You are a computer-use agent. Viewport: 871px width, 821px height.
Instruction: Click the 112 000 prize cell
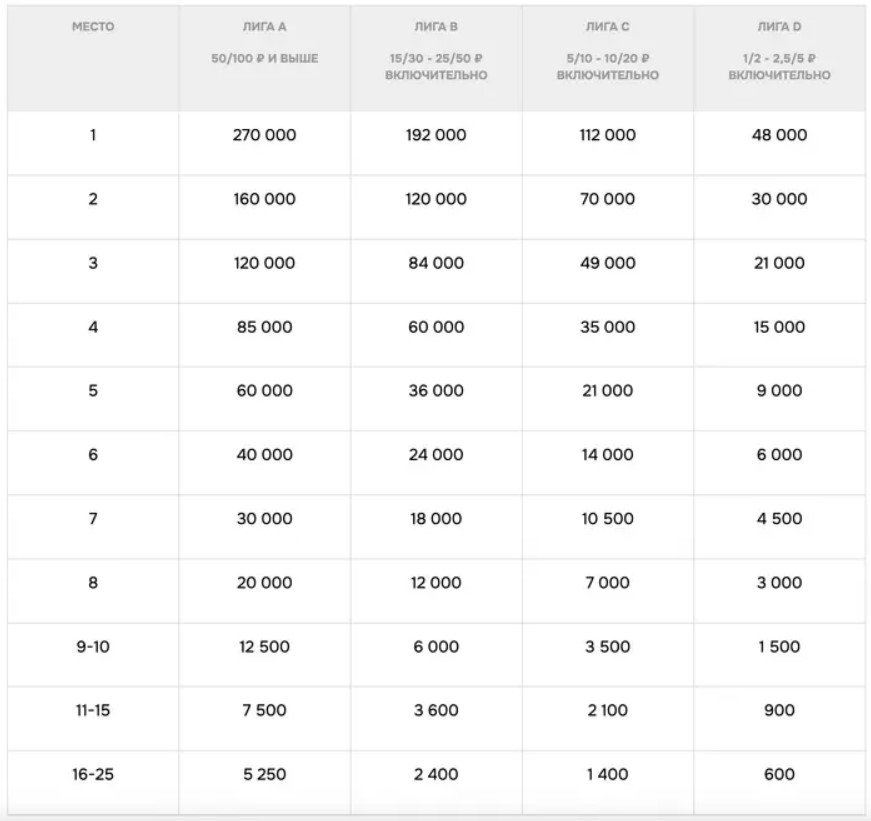coord(607,135)
